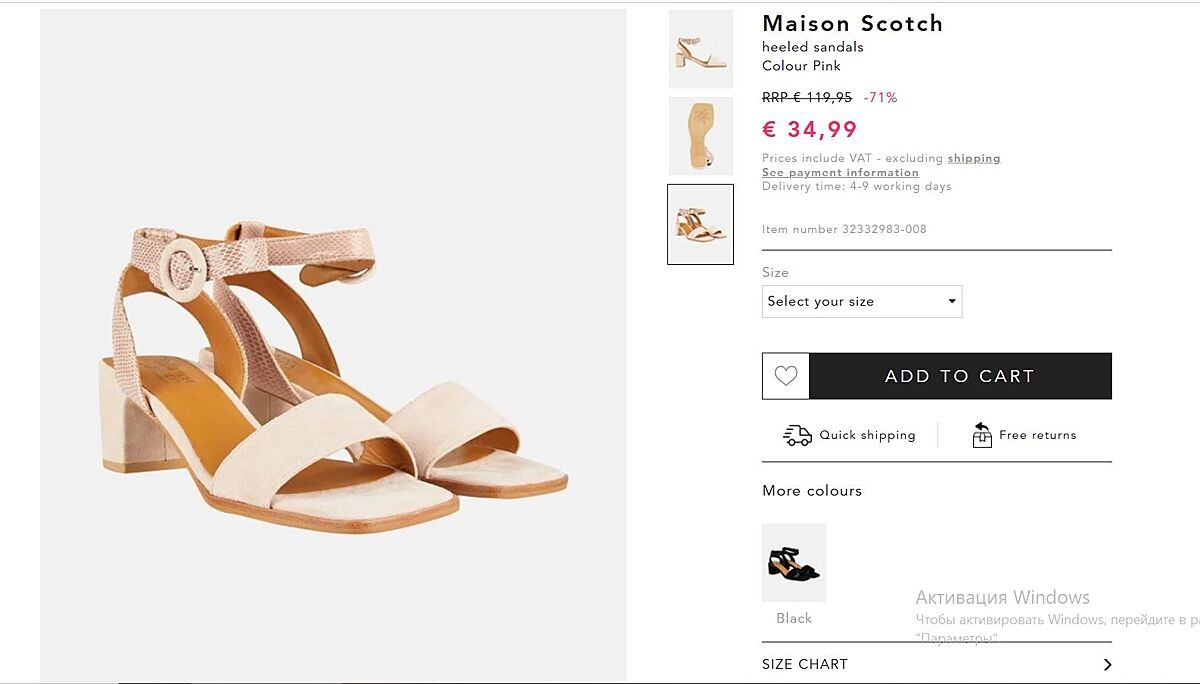Click the dropdown arrow in size selector
This screenshot has width=1200, height=684.
coord(952,301)
